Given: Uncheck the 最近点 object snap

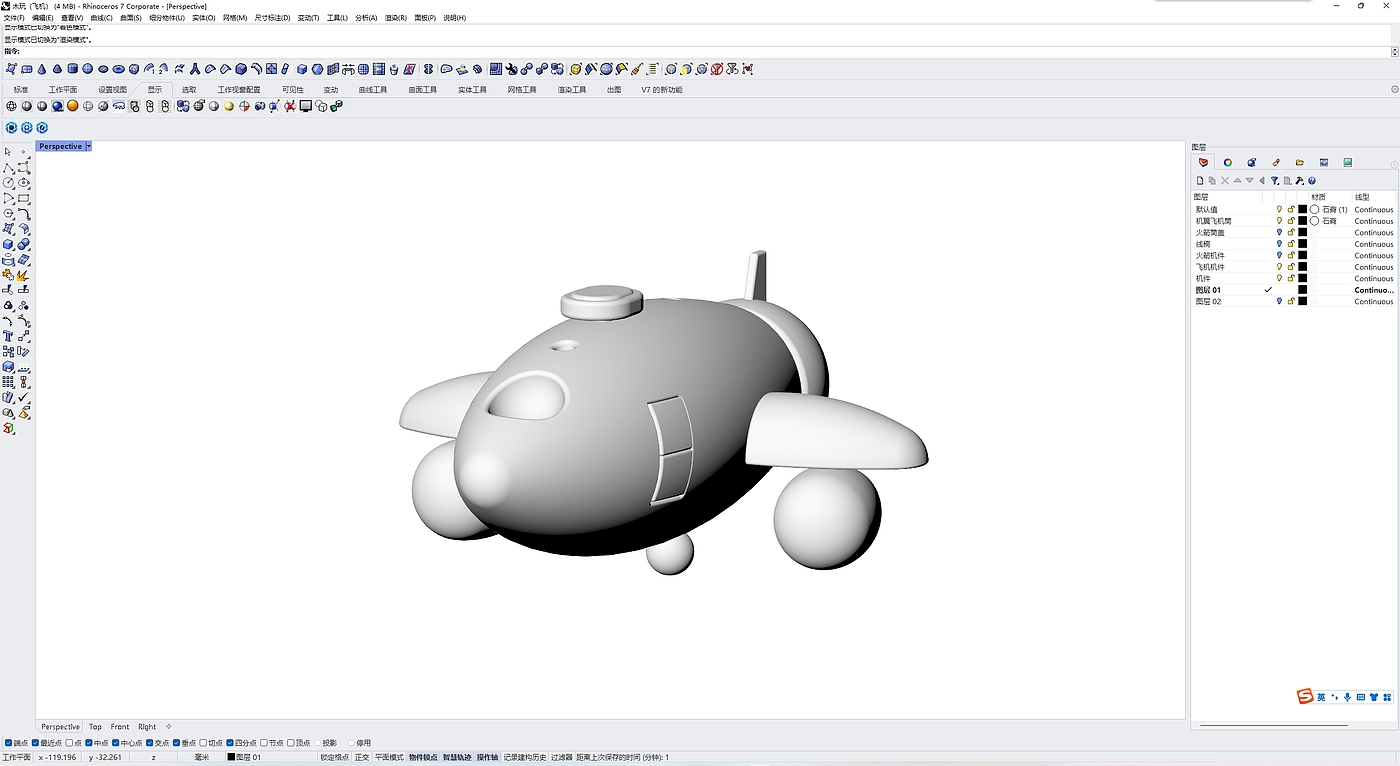Looking at the screenshot, I should coord(37,743).
